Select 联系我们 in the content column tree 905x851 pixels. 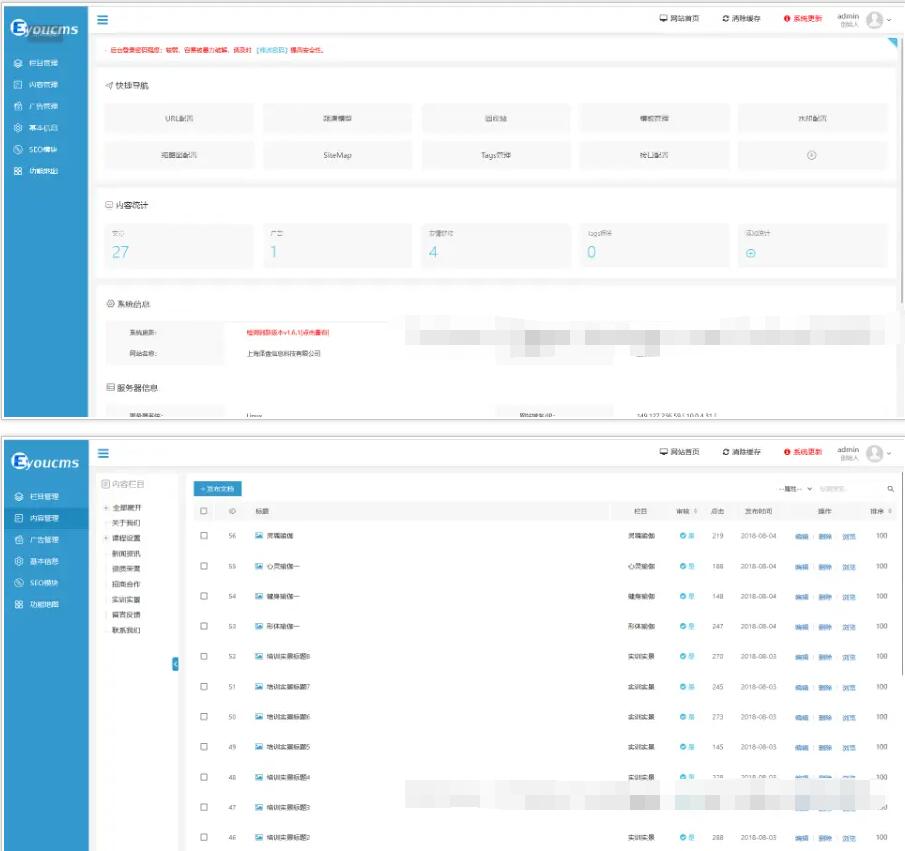click(x=126, y=630)
